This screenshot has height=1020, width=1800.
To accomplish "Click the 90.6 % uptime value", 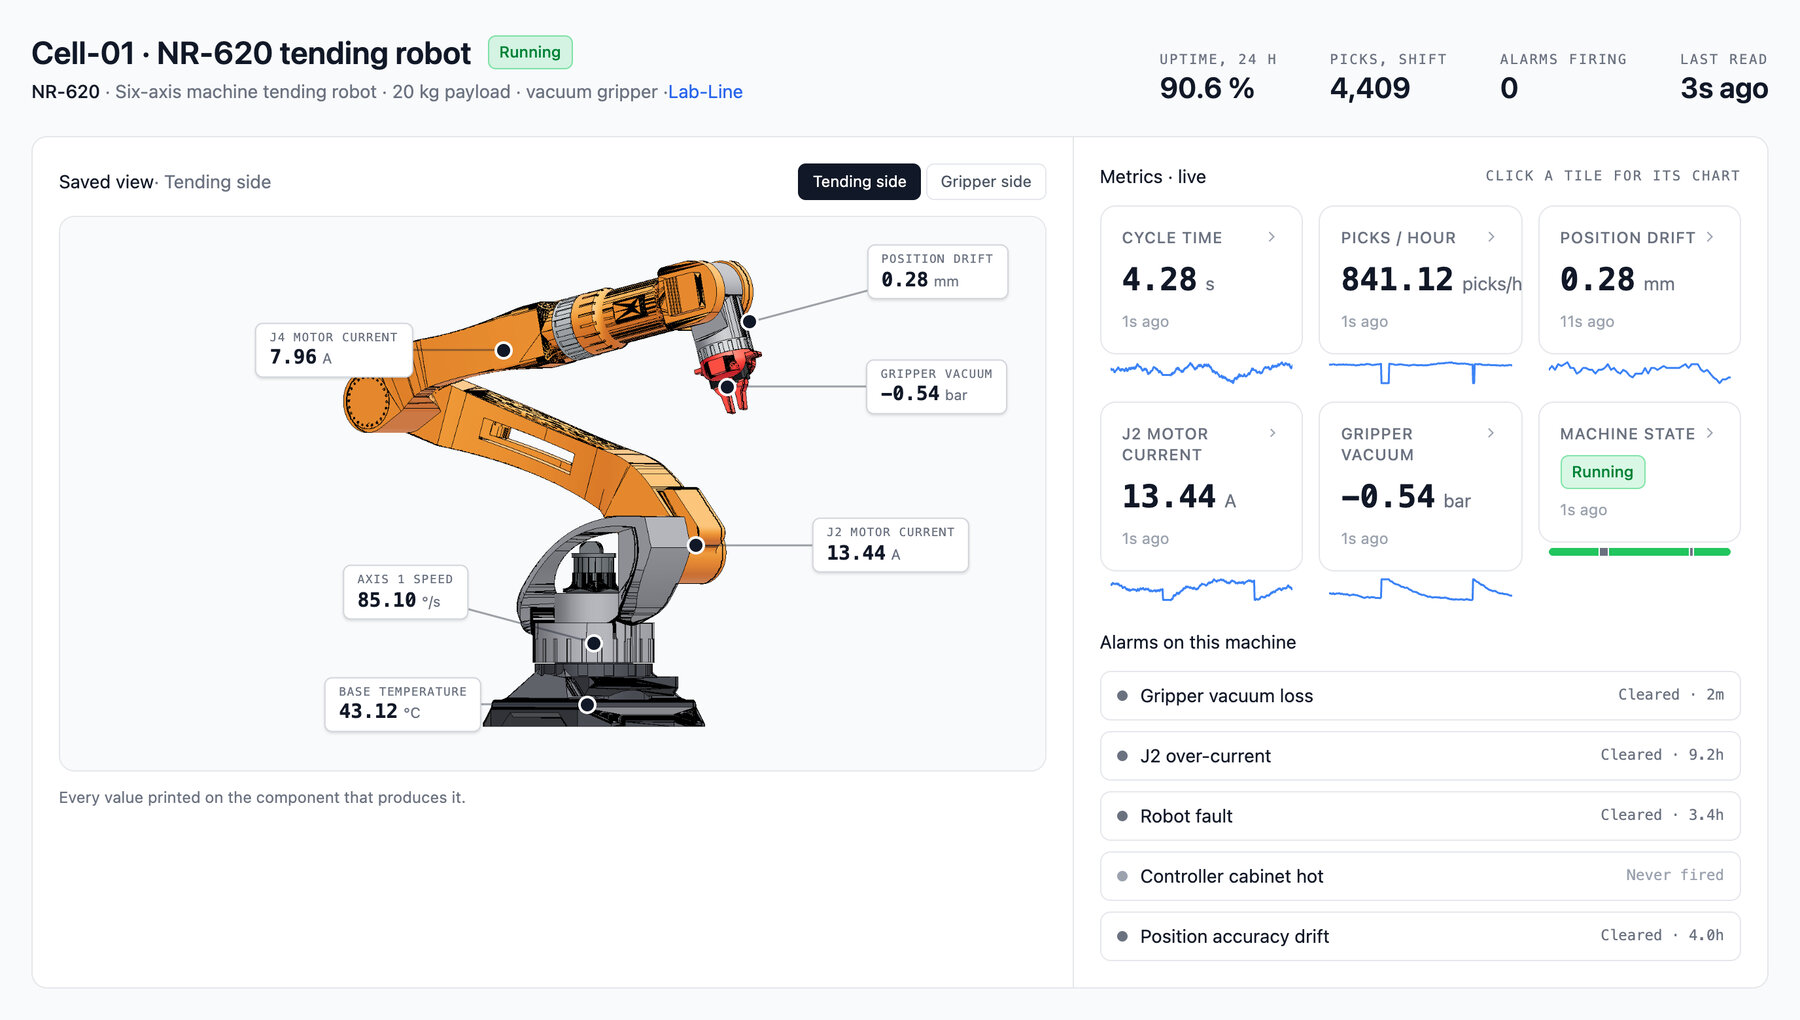I will click(x=1207, y=89).
